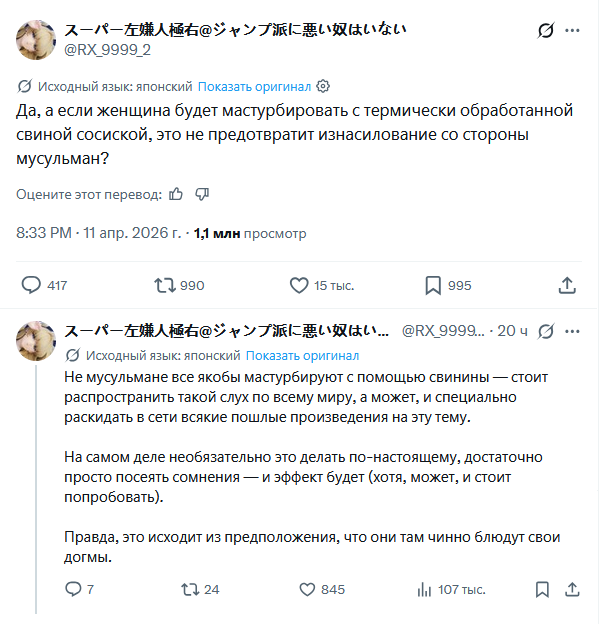
Task: Click "Показать оригинал" on the main post
Action: pyautogui.click(x=254, y=87)
